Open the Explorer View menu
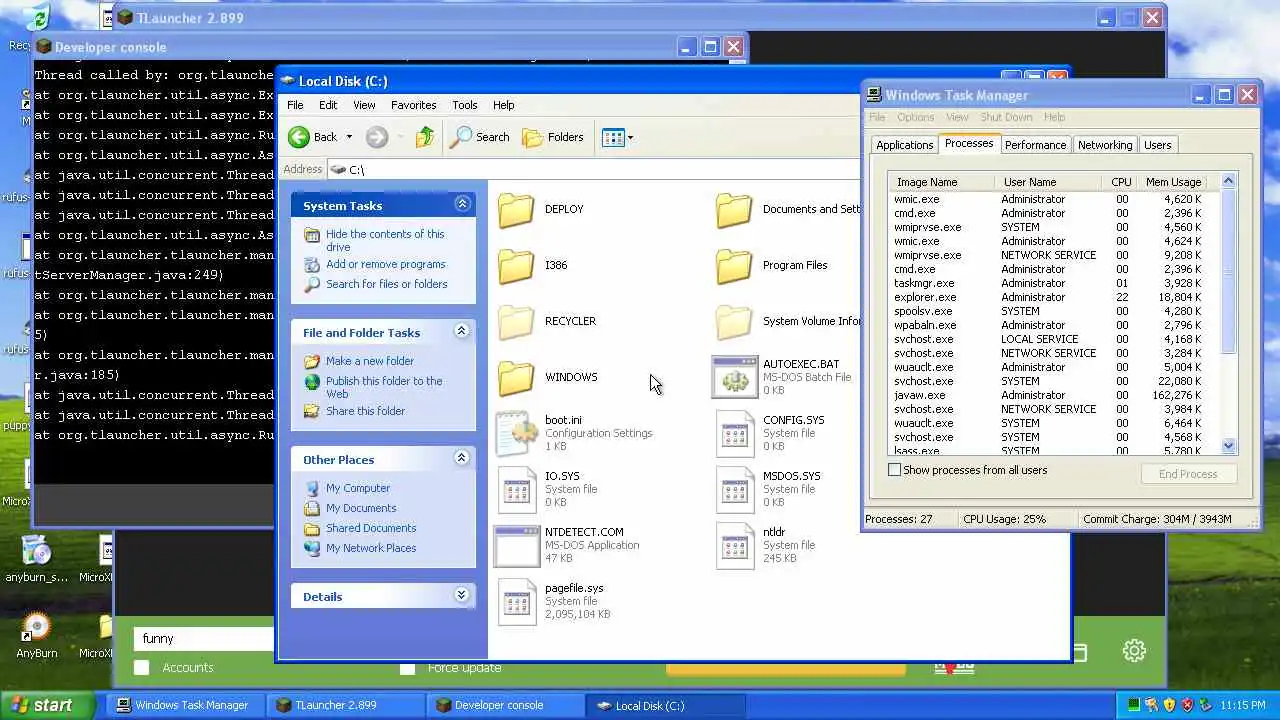 [x=364, y=105]
